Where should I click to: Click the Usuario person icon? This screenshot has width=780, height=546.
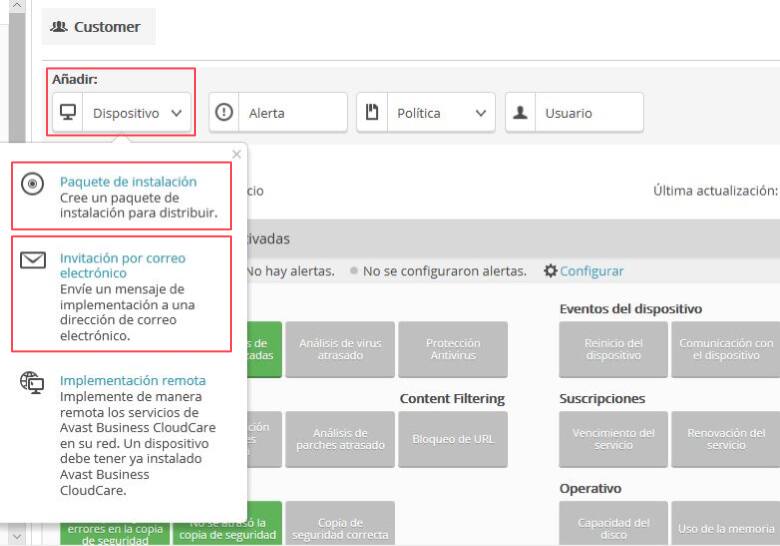pyautogui.click(x=521, y=113)
